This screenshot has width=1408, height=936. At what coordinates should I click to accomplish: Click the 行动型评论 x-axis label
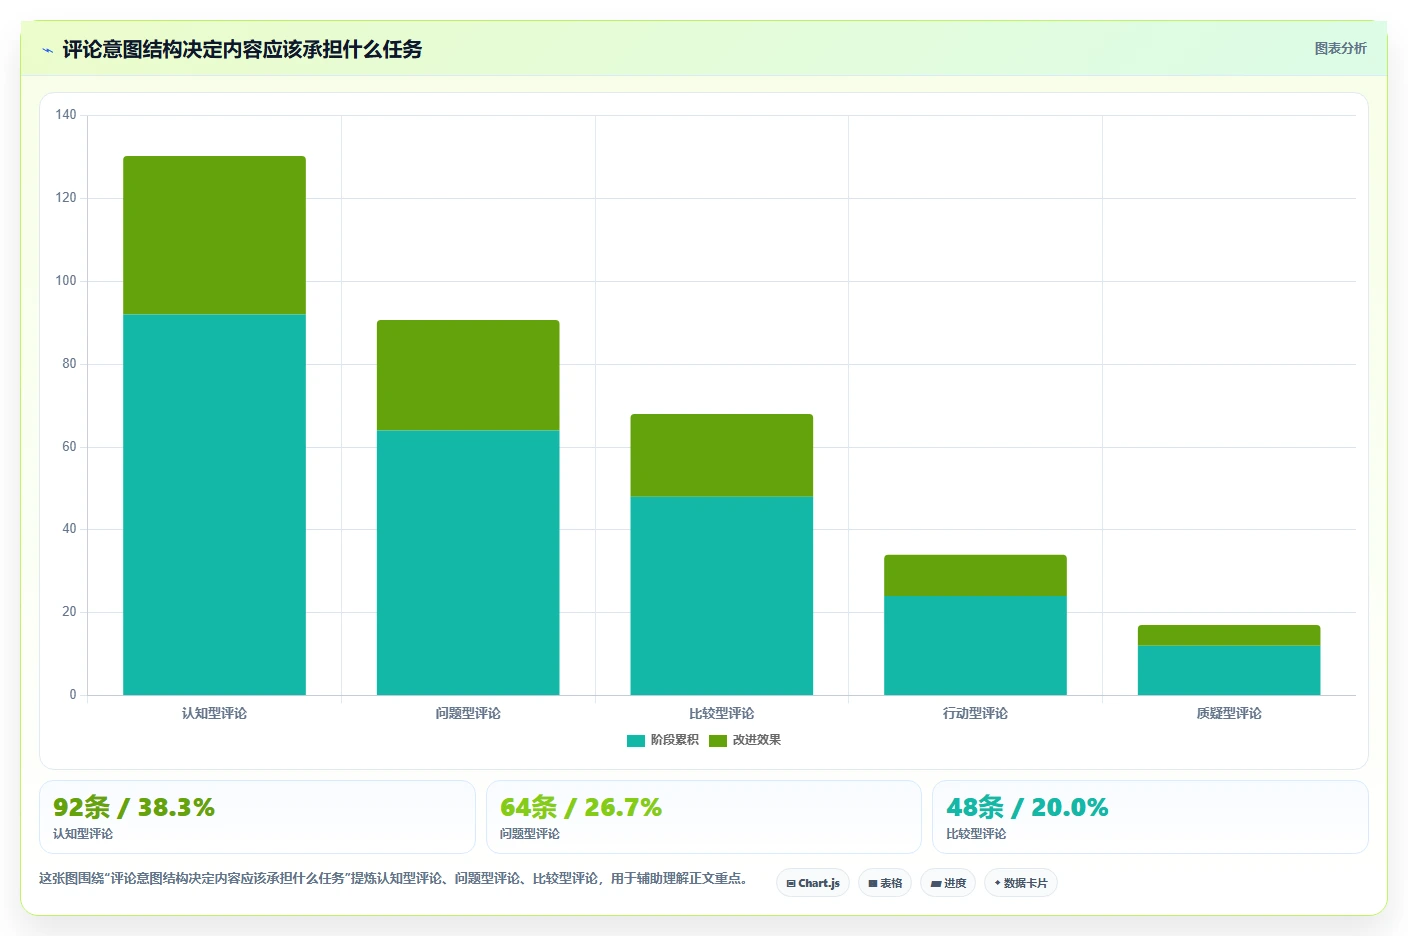click(x=975, y=713)
